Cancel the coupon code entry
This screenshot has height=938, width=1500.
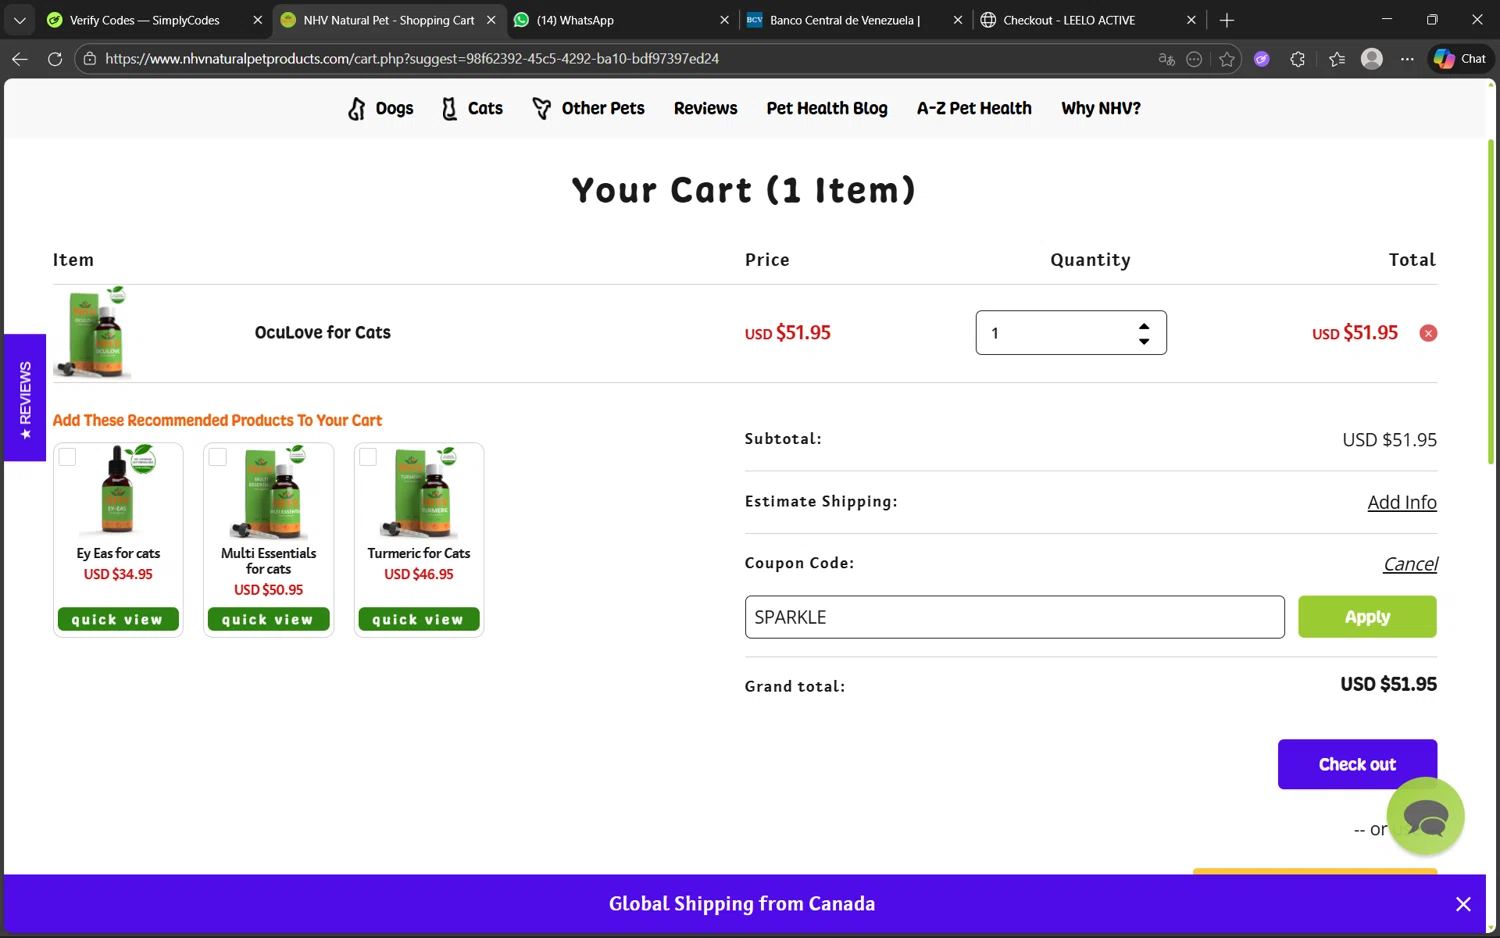point(1410,564)
